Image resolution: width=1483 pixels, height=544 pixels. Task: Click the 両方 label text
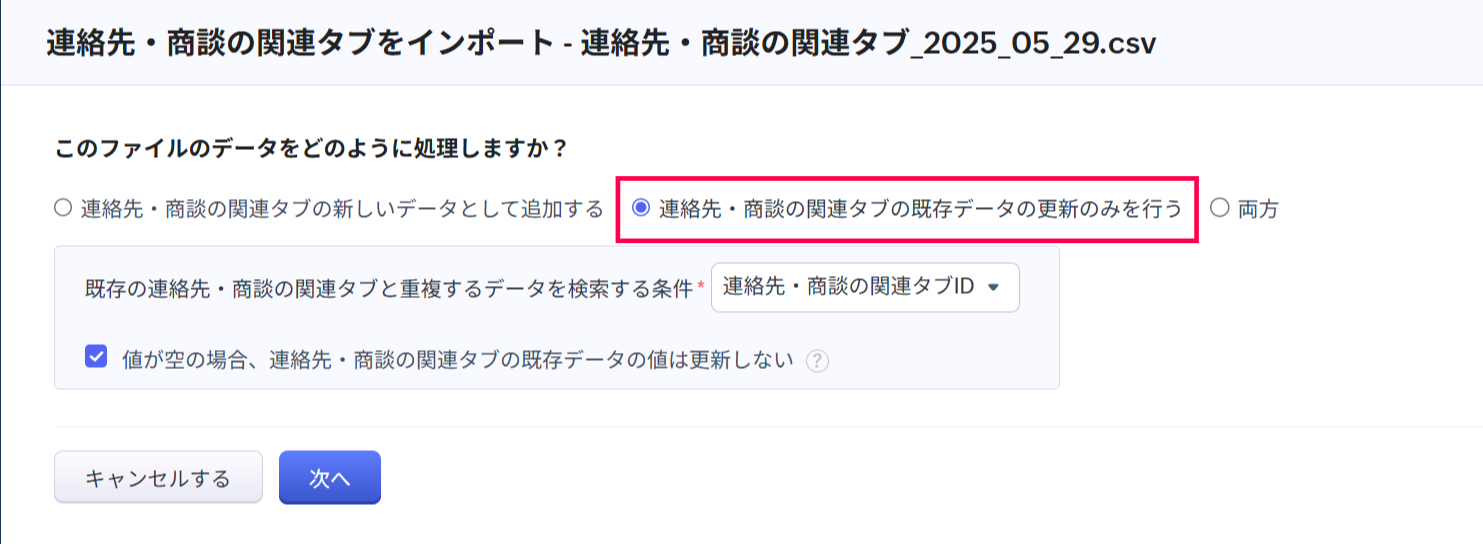[1258, 210]
